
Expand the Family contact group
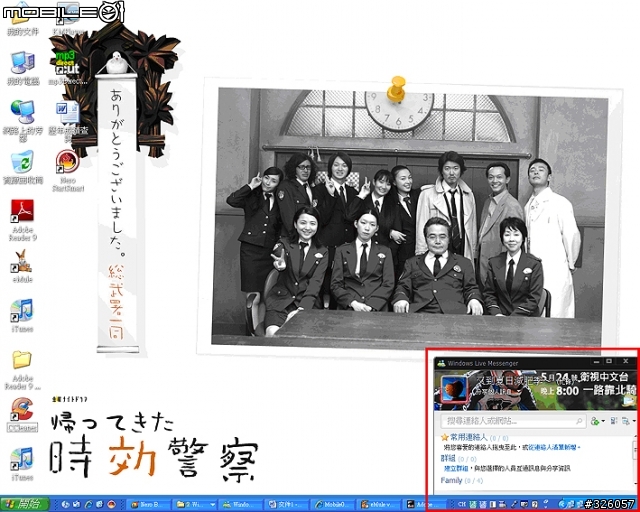[x=462, y=481]
